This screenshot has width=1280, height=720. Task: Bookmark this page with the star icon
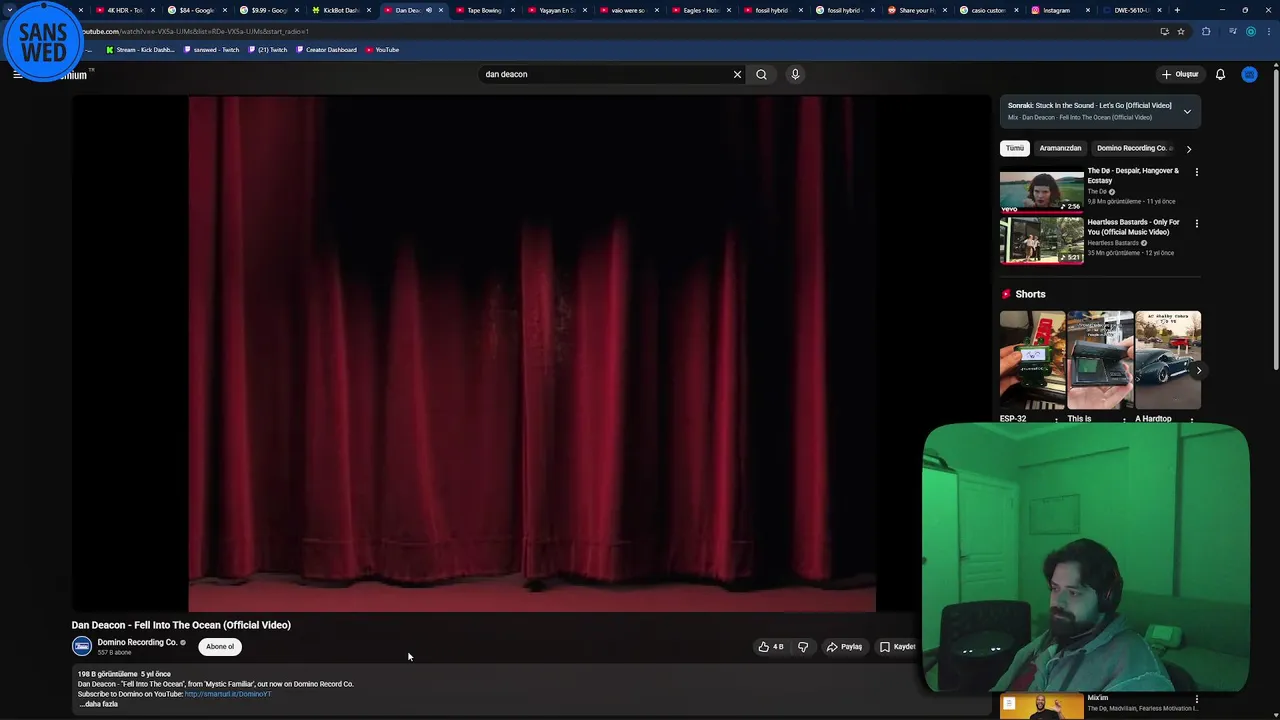click(1181, 31)
